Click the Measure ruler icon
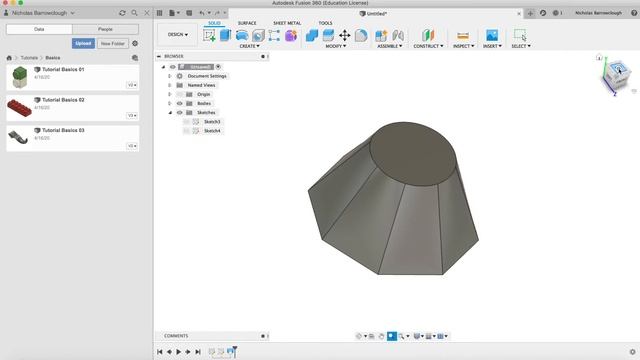Image resolution: width=640 pixels, height=360 pixels. 463,36
